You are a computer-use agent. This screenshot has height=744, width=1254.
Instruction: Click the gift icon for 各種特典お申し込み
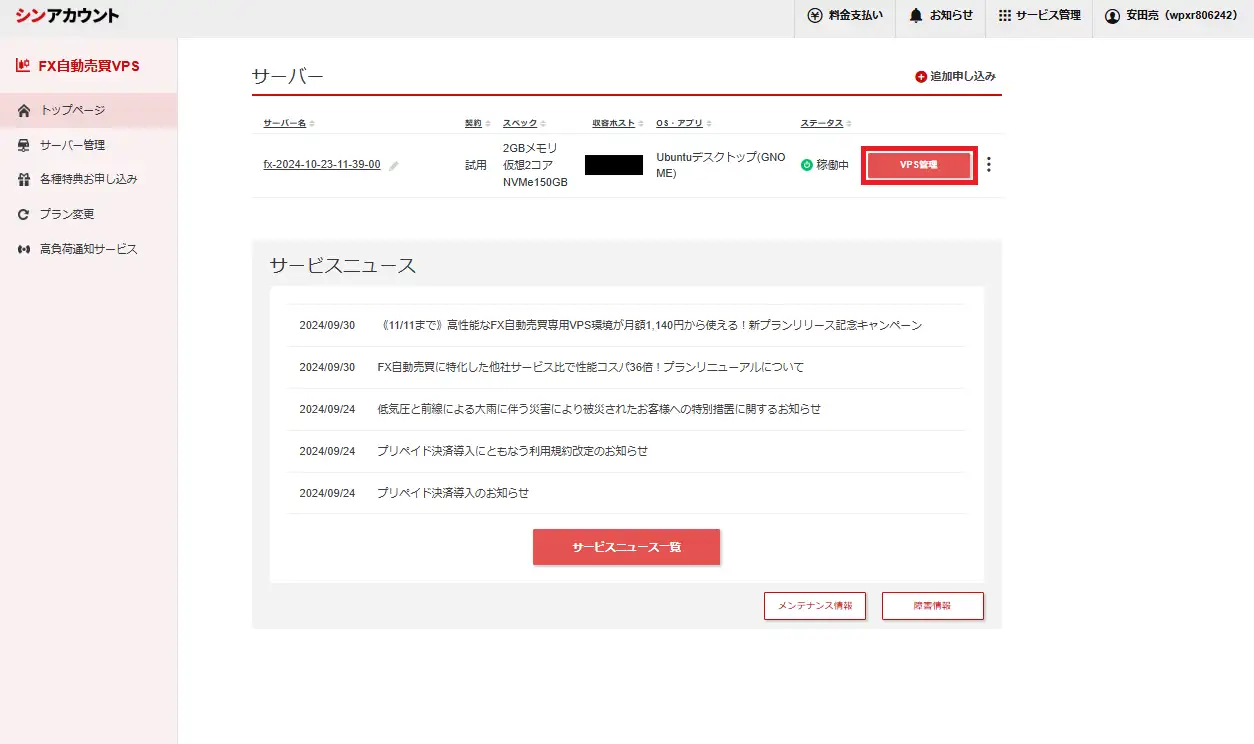click(x=24, y=180)
